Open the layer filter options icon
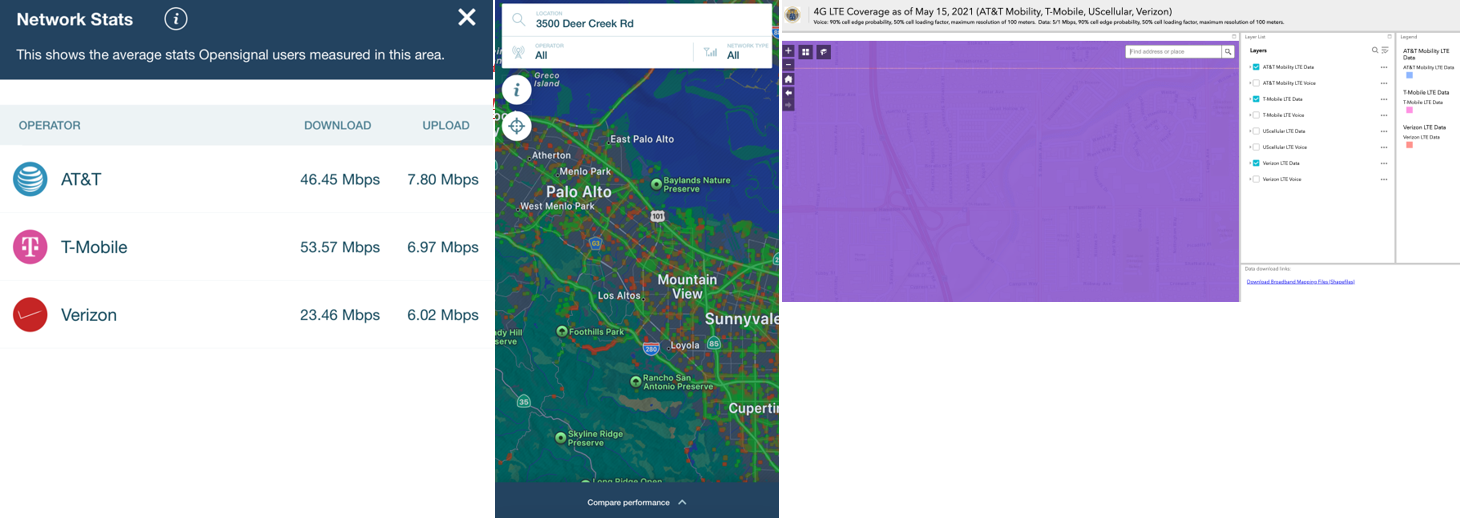Image resolution: width=1460 pixels, height=518 pixels. [x=1385, y=50]
